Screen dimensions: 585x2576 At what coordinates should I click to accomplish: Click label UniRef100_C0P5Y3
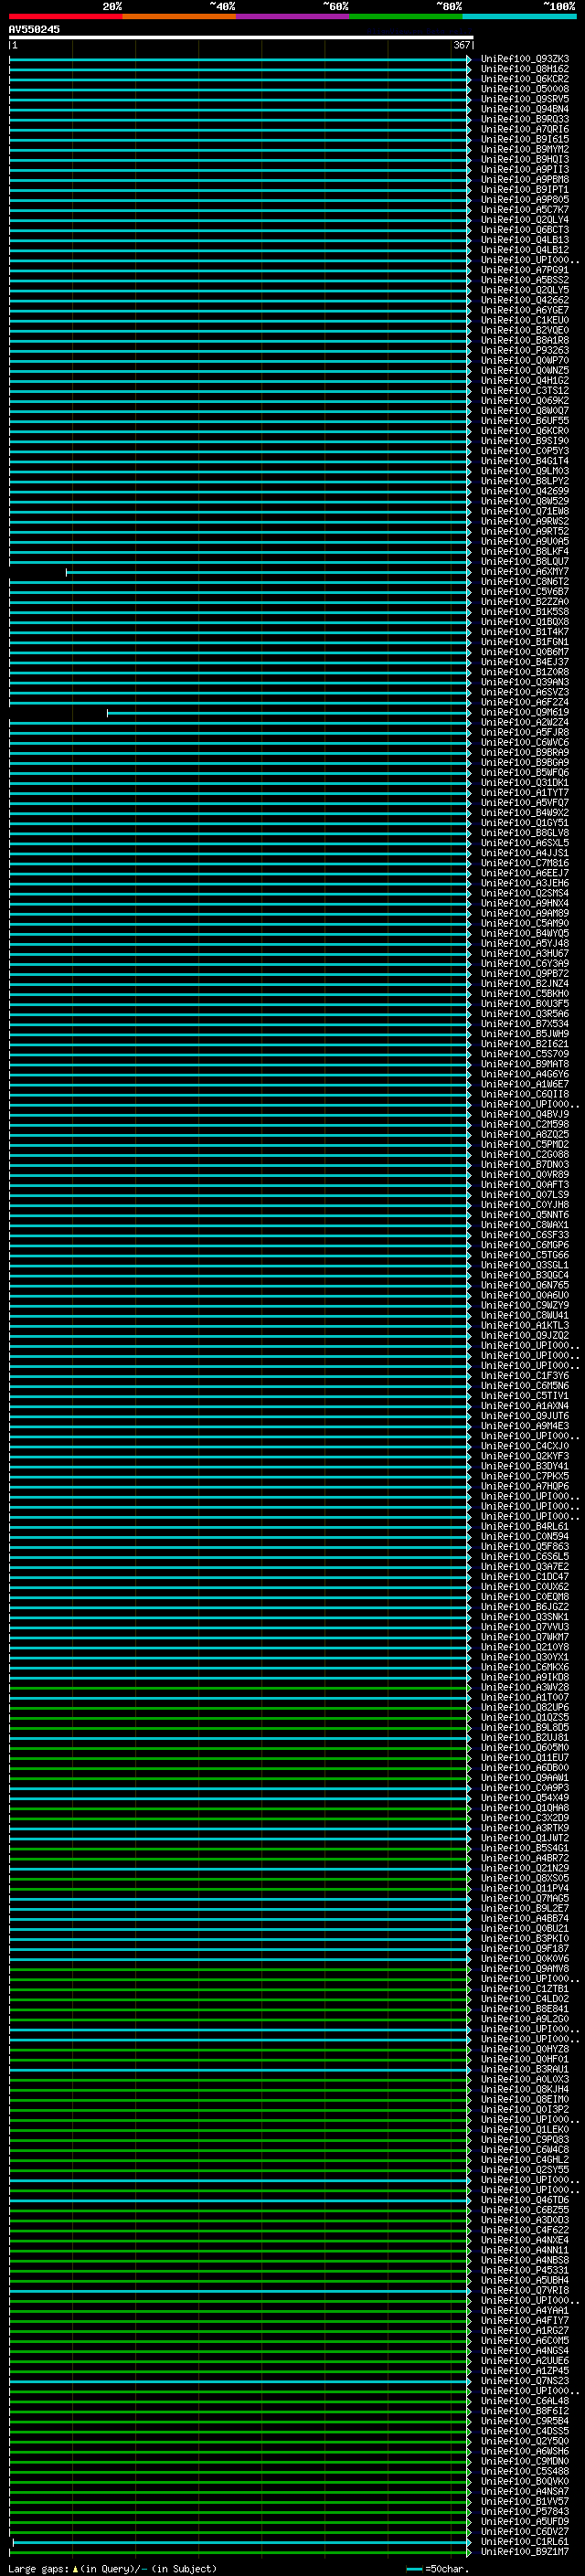(x=524, y=451)
